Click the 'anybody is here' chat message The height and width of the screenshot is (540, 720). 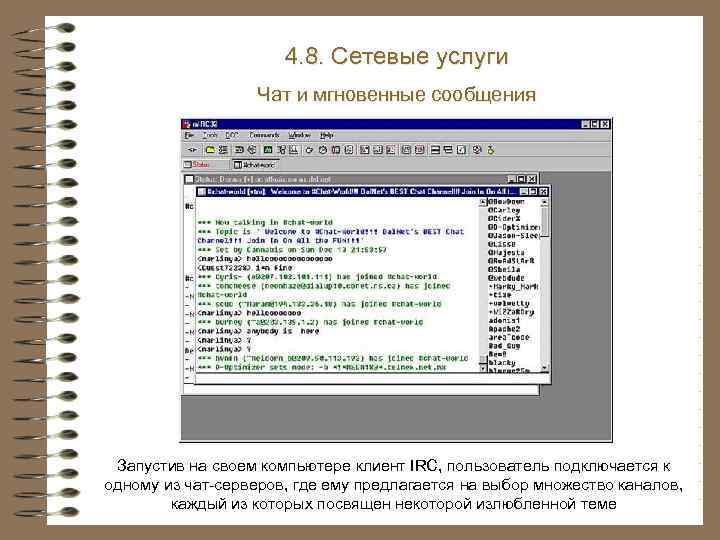(x=258, y=331)
